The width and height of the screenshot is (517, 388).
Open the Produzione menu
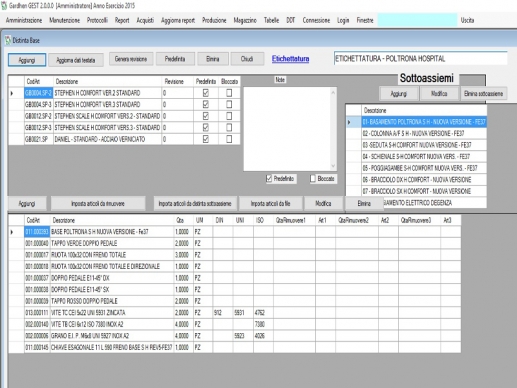tap(214, 20)
